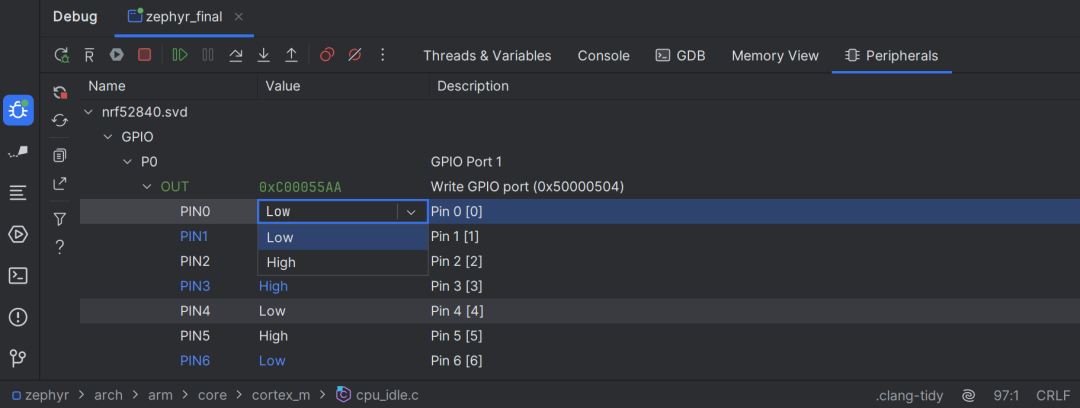Choose High in the PIN0 dropdown list

342,262
